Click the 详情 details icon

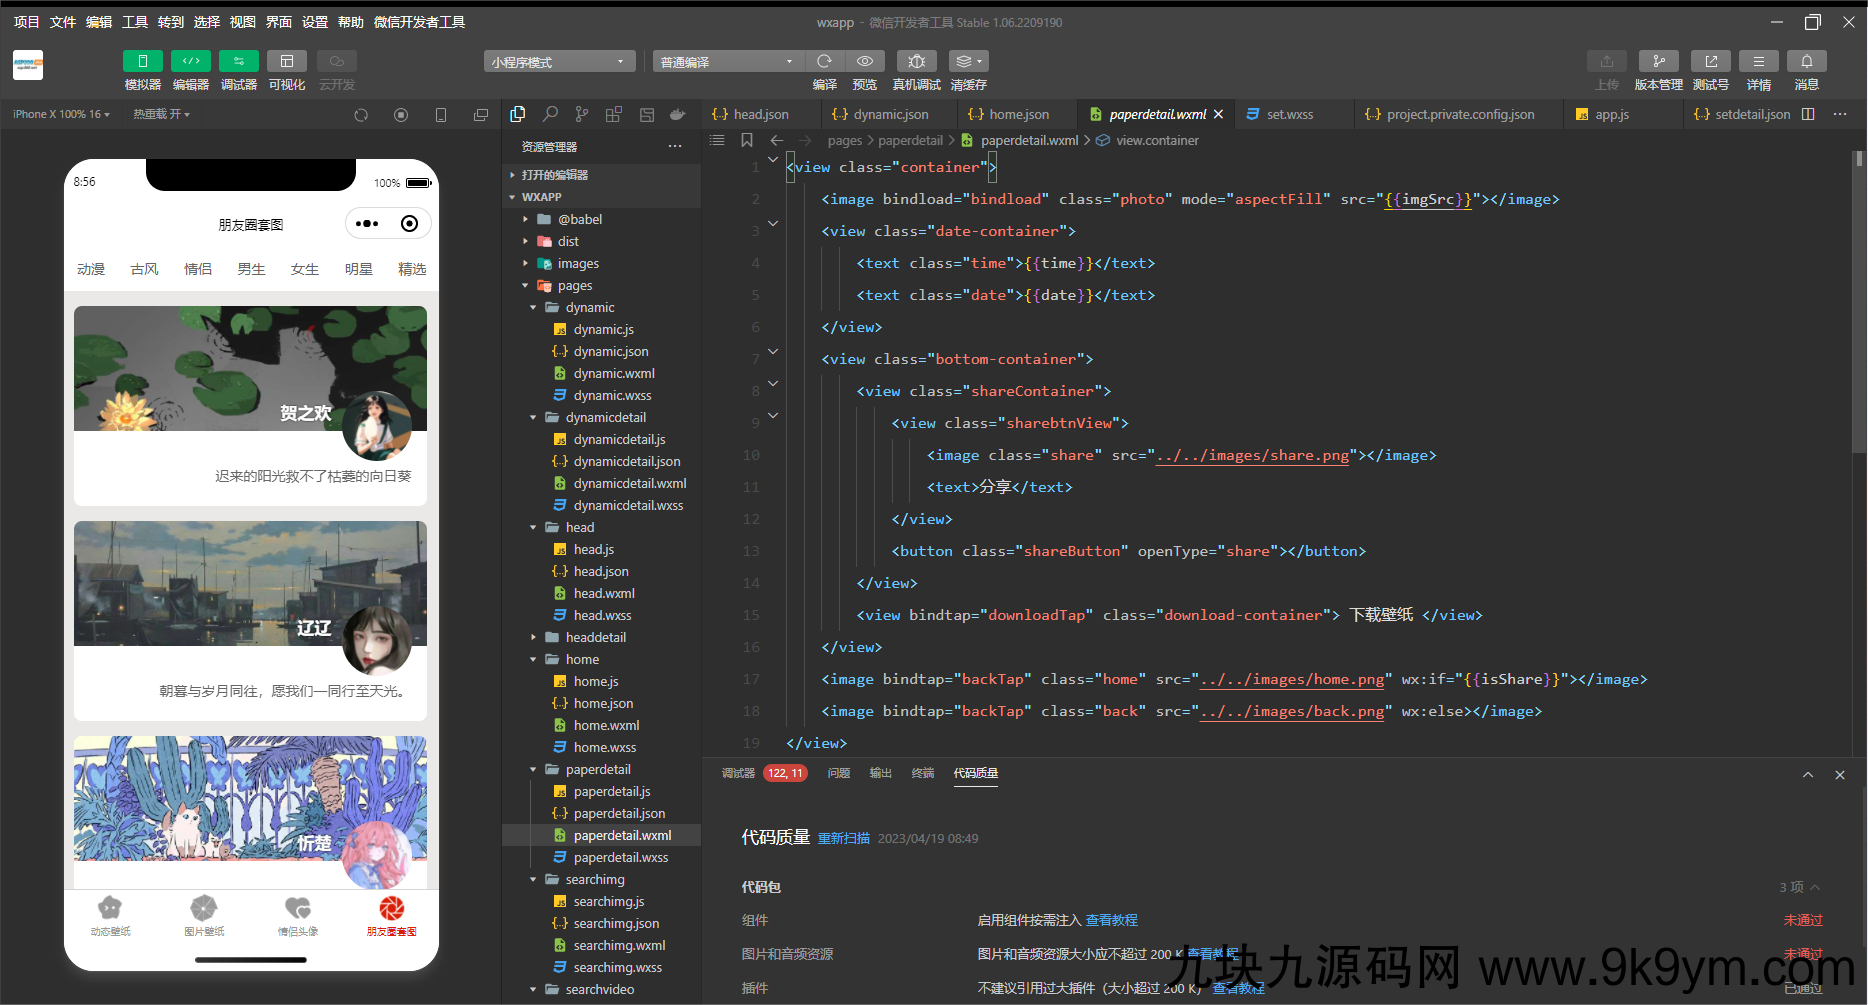click(1758, 62)
